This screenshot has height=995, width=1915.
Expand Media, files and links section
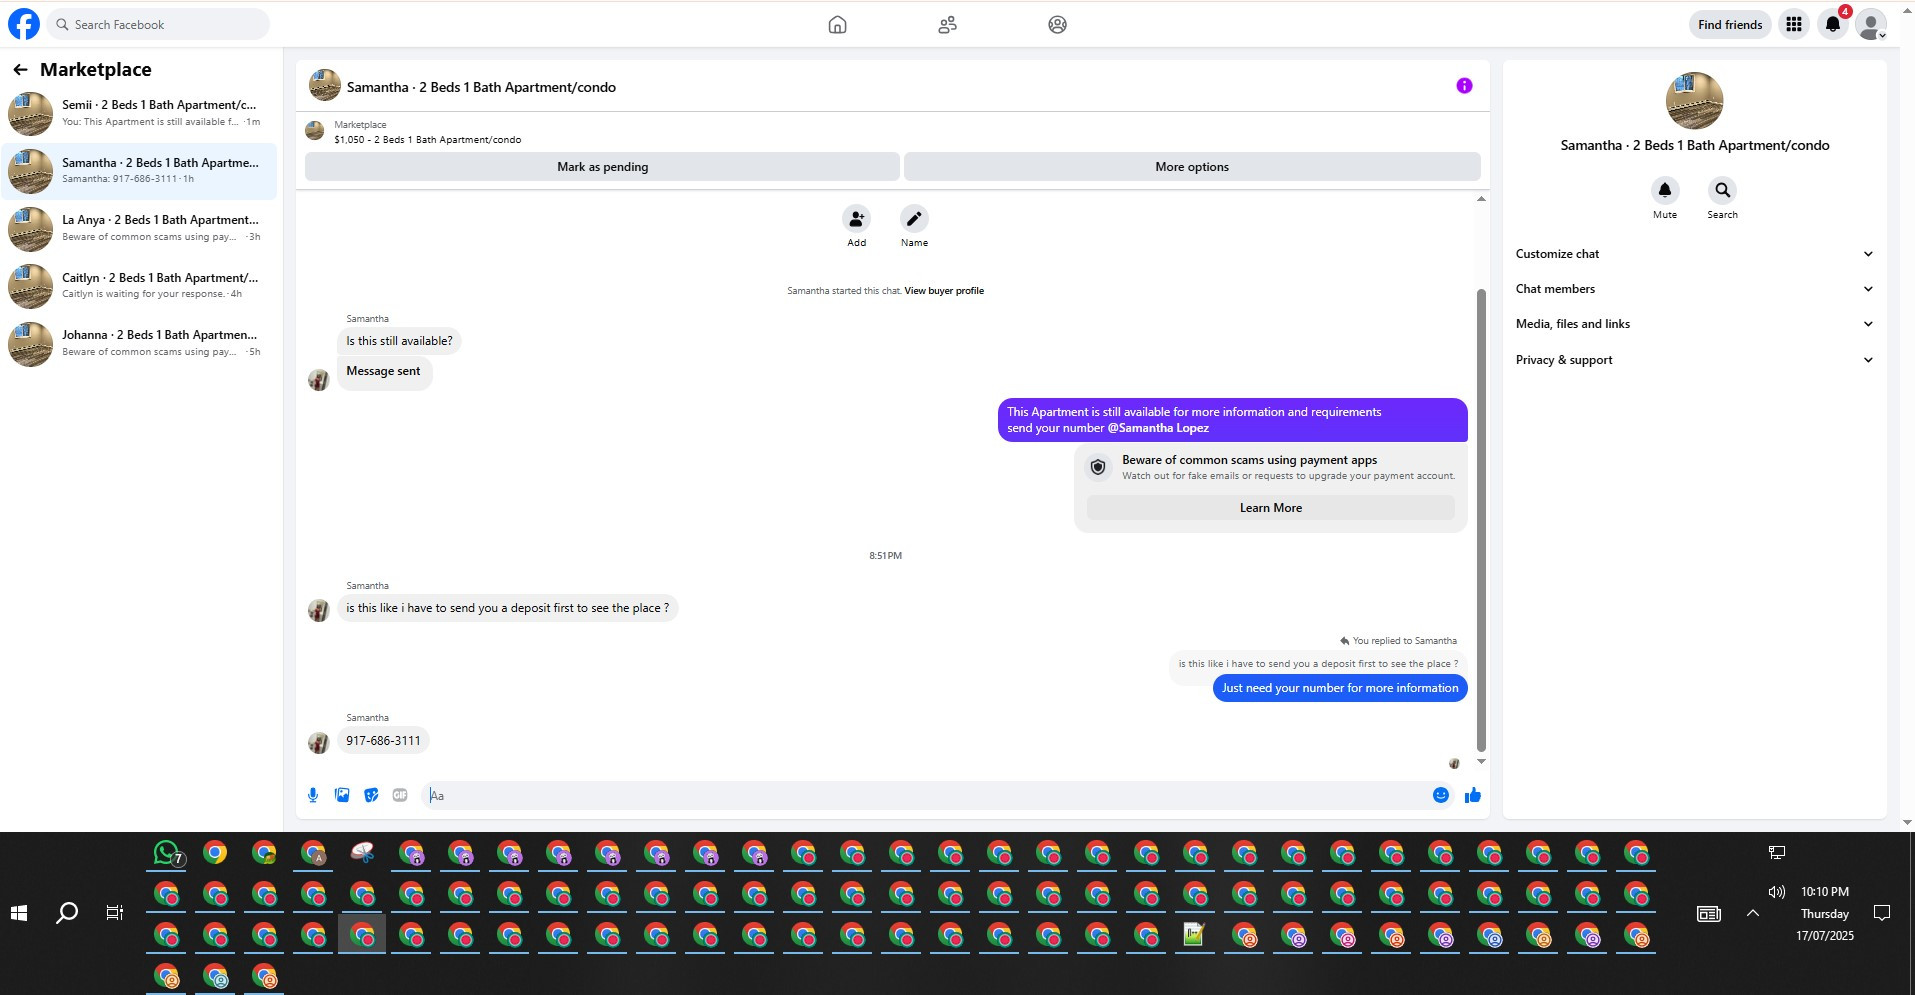1694,324
